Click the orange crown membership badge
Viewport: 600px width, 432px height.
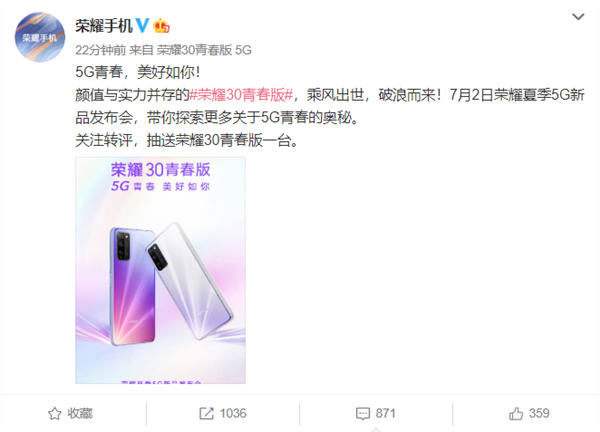point(161,26)
